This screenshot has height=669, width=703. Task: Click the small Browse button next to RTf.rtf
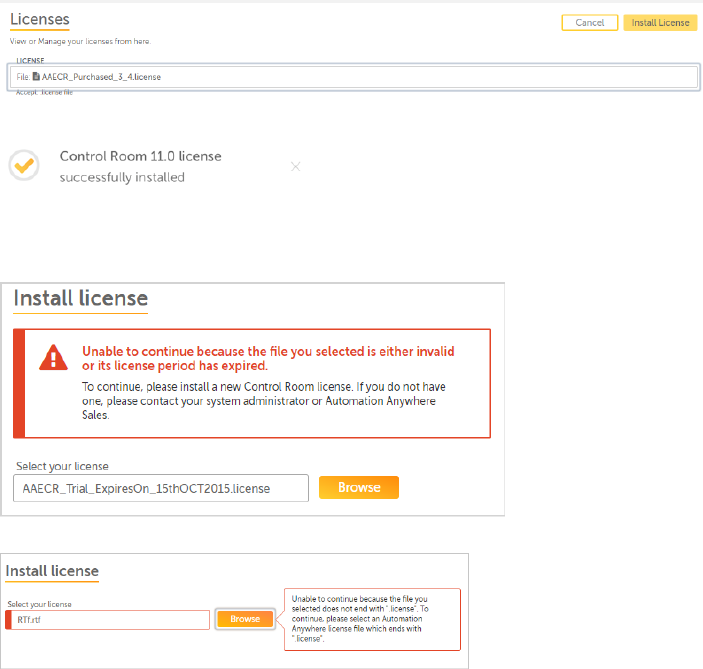(x=245, y=619)
